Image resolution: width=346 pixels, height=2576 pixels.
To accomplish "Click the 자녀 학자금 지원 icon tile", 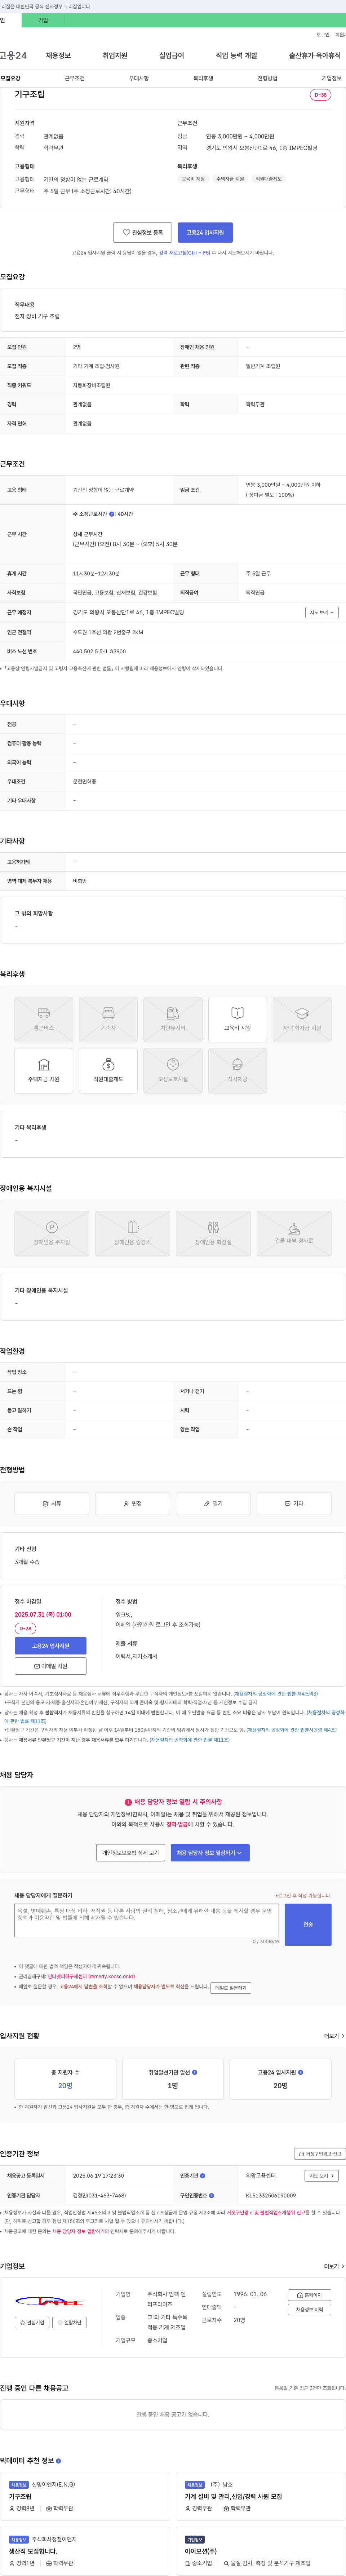I will coord(302,1019).
